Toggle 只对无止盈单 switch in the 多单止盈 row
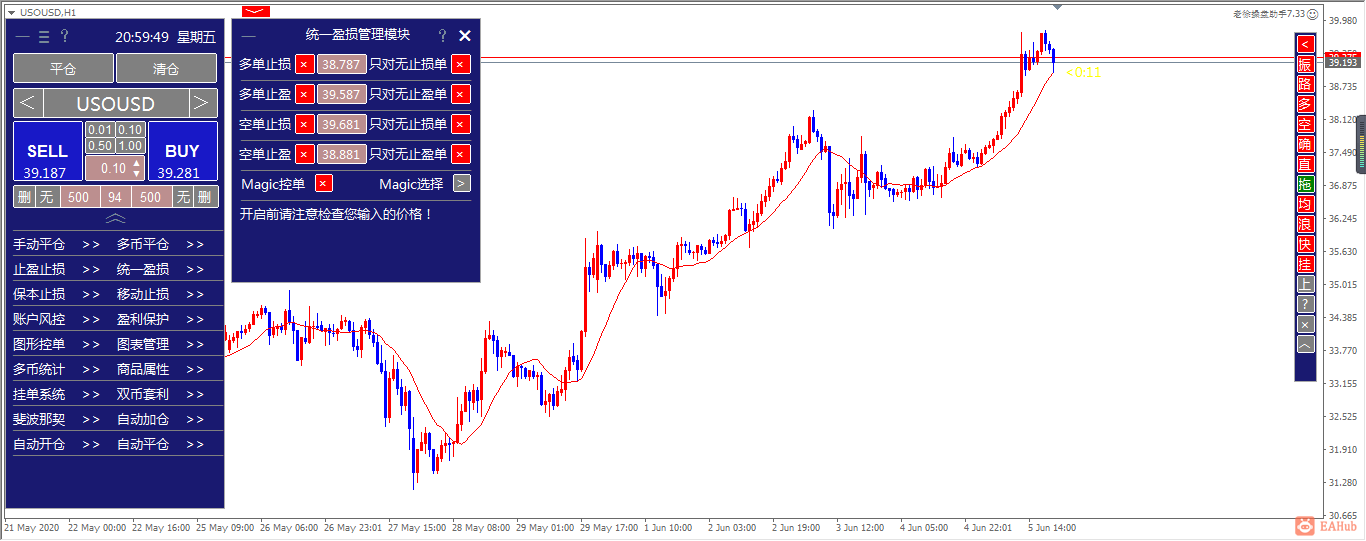The height and width of the screenshot is (541, 1366). click(x=460, y=95)
